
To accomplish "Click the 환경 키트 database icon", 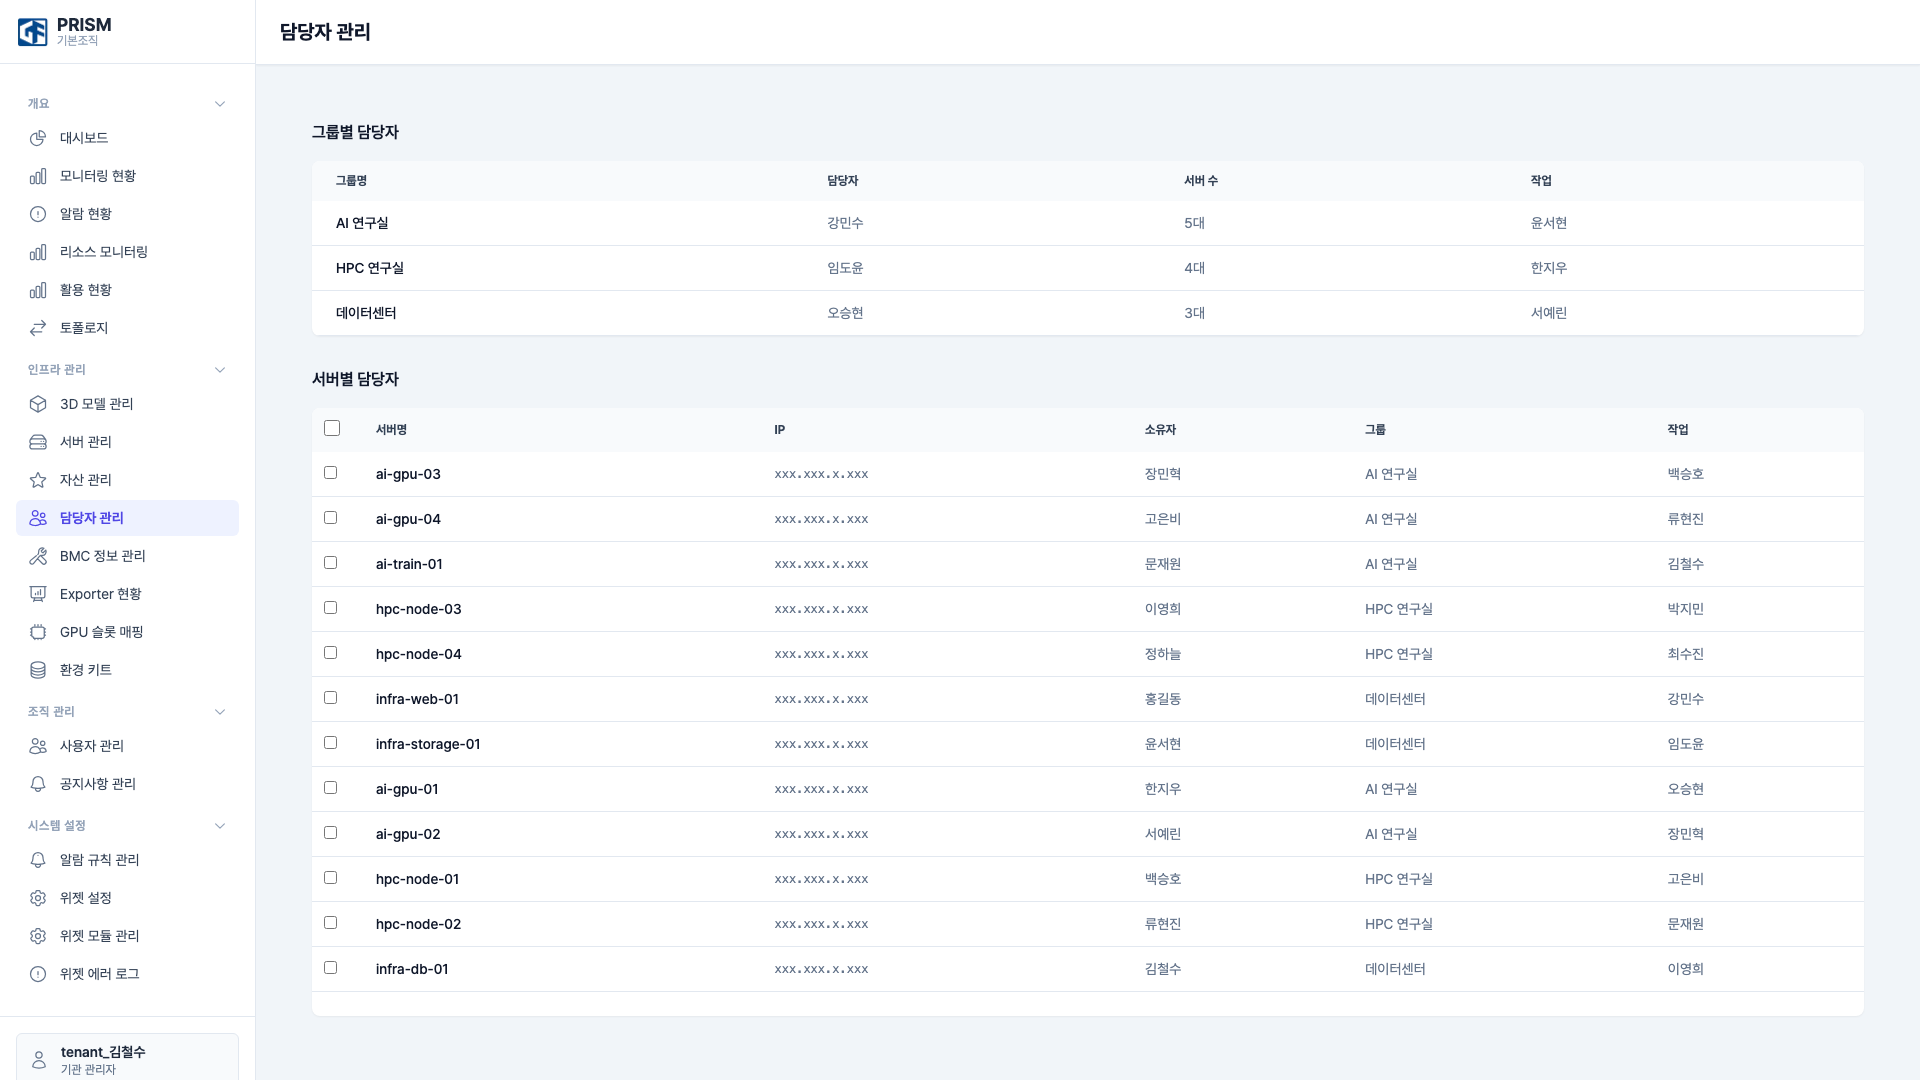I will point(38,670).
